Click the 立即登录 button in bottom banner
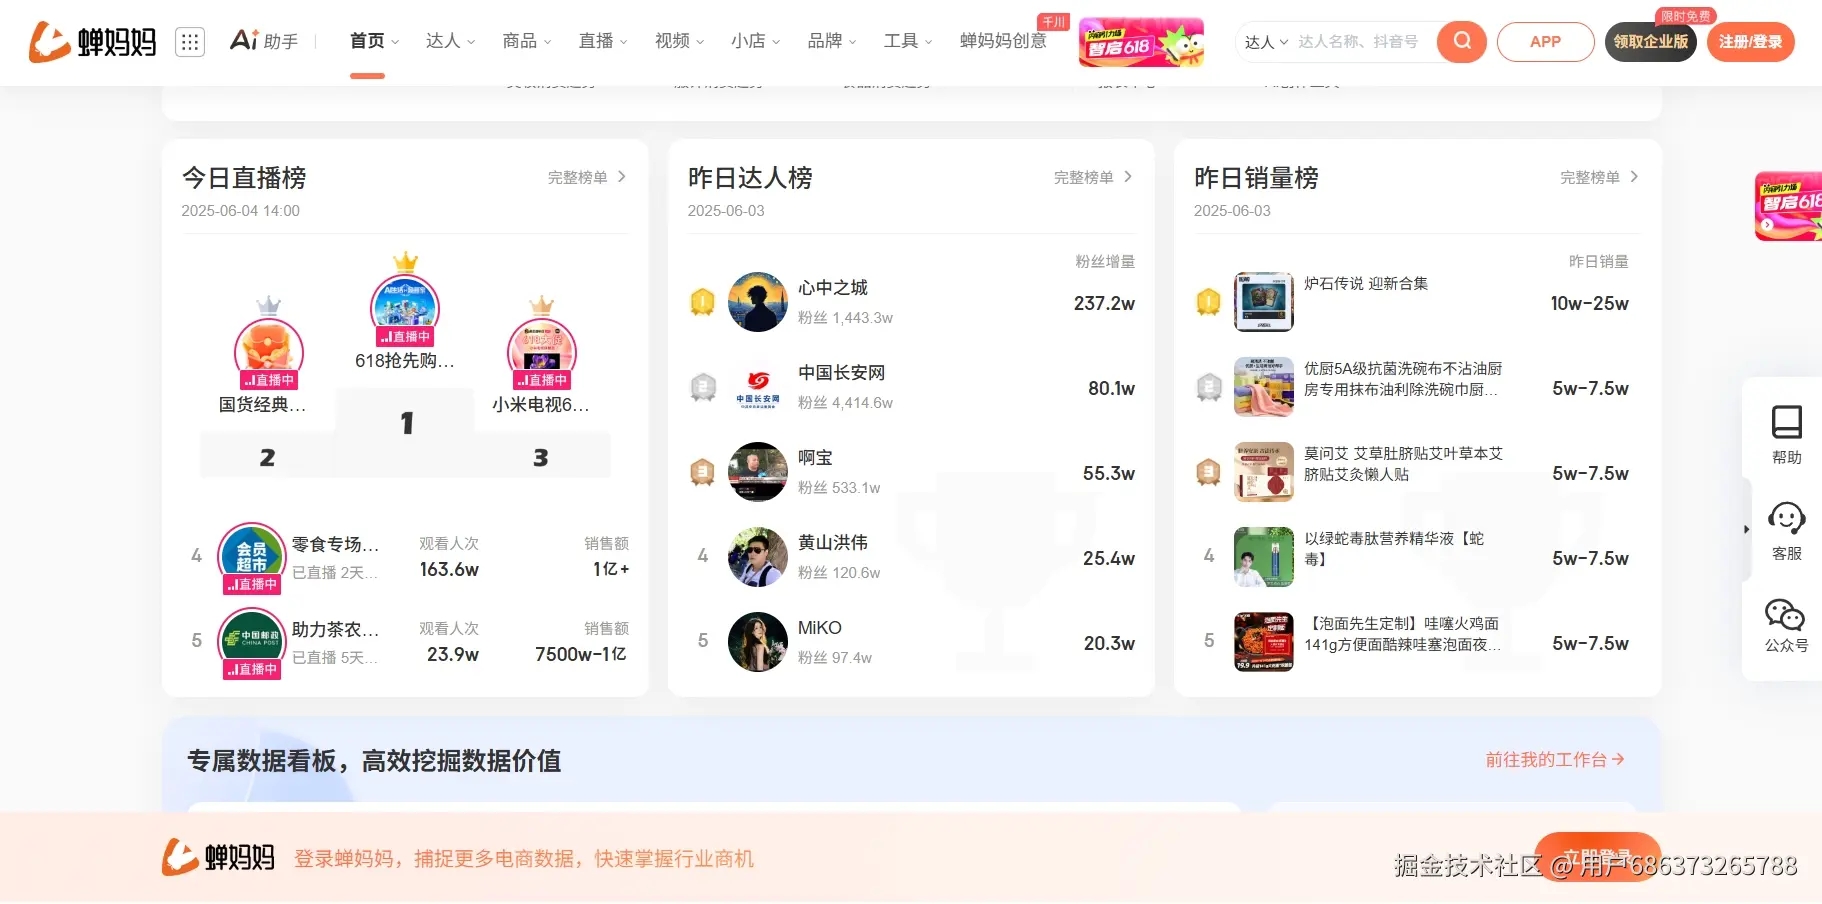This screenshot has height=904, width=1822. coord(1597,858)
